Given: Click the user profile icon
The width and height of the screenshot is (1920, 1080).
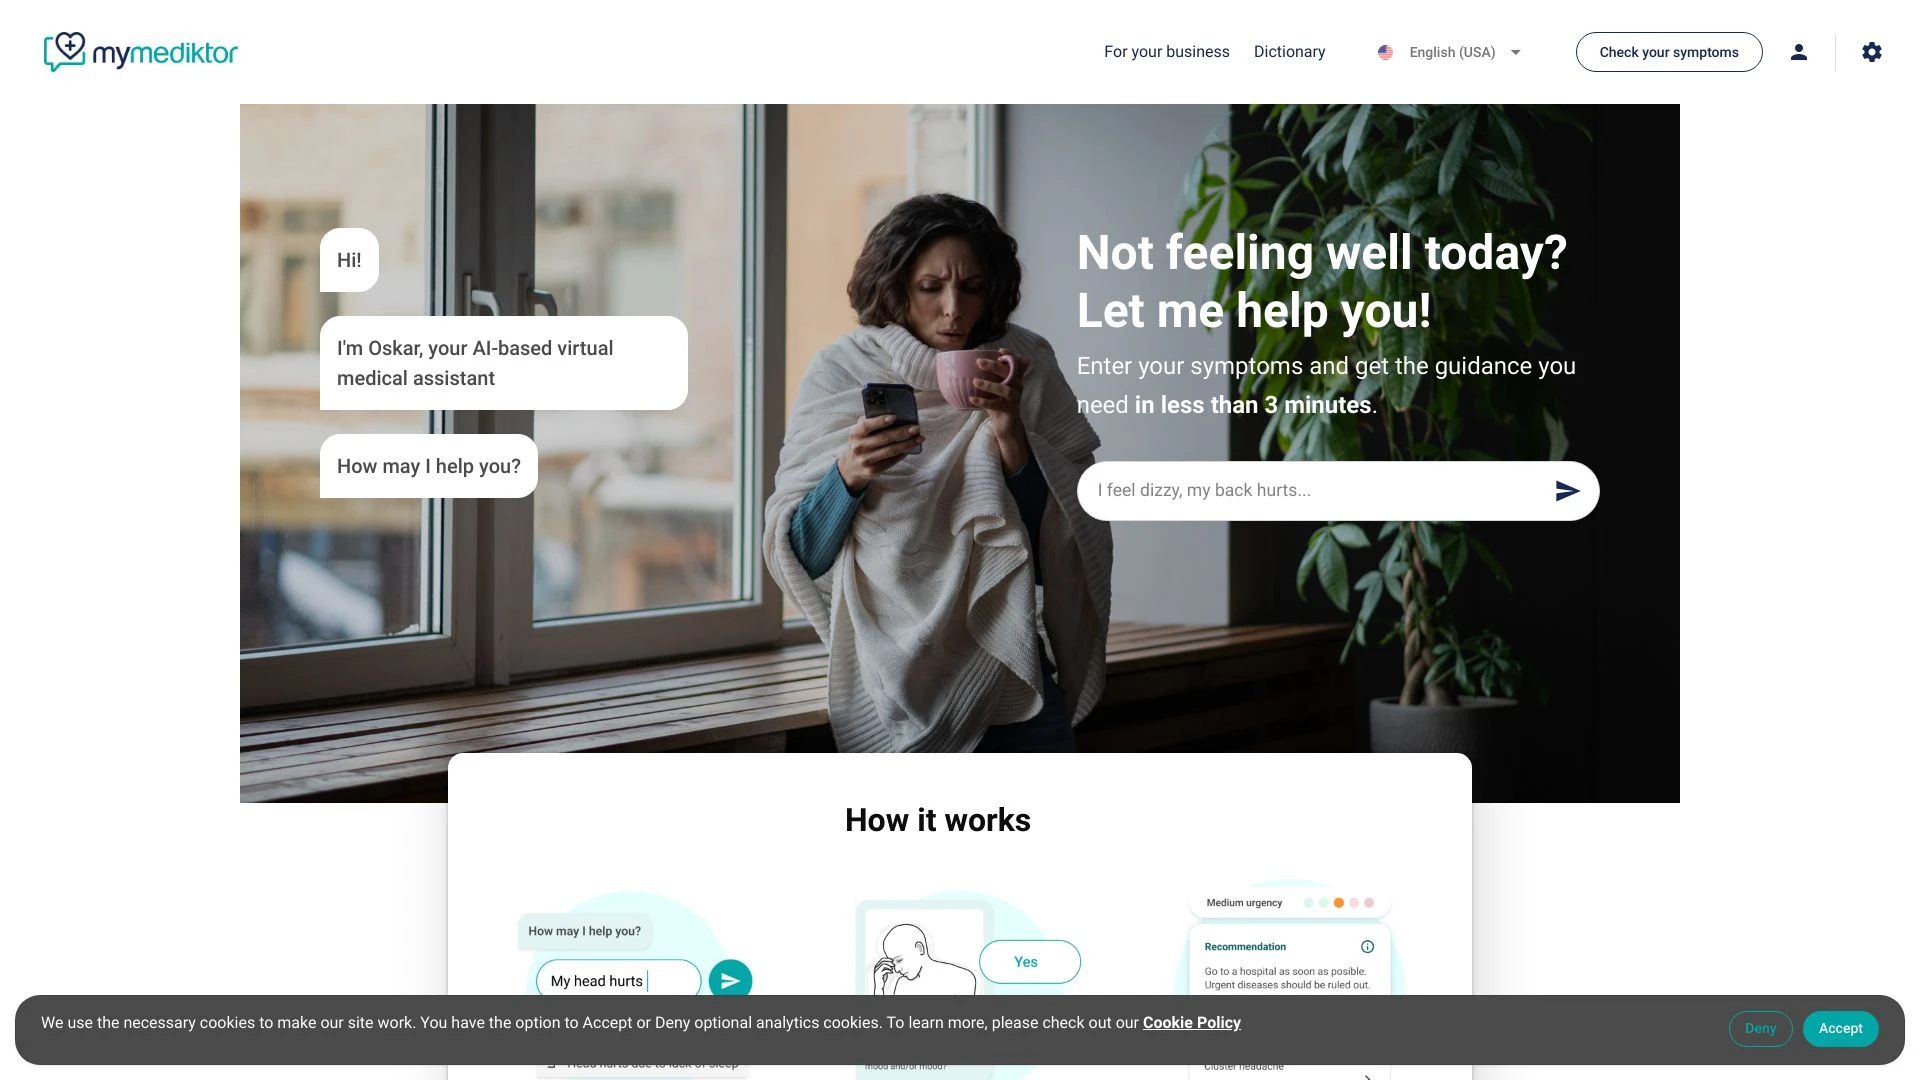Looking at the screenshot, I should click(1799, 51).
